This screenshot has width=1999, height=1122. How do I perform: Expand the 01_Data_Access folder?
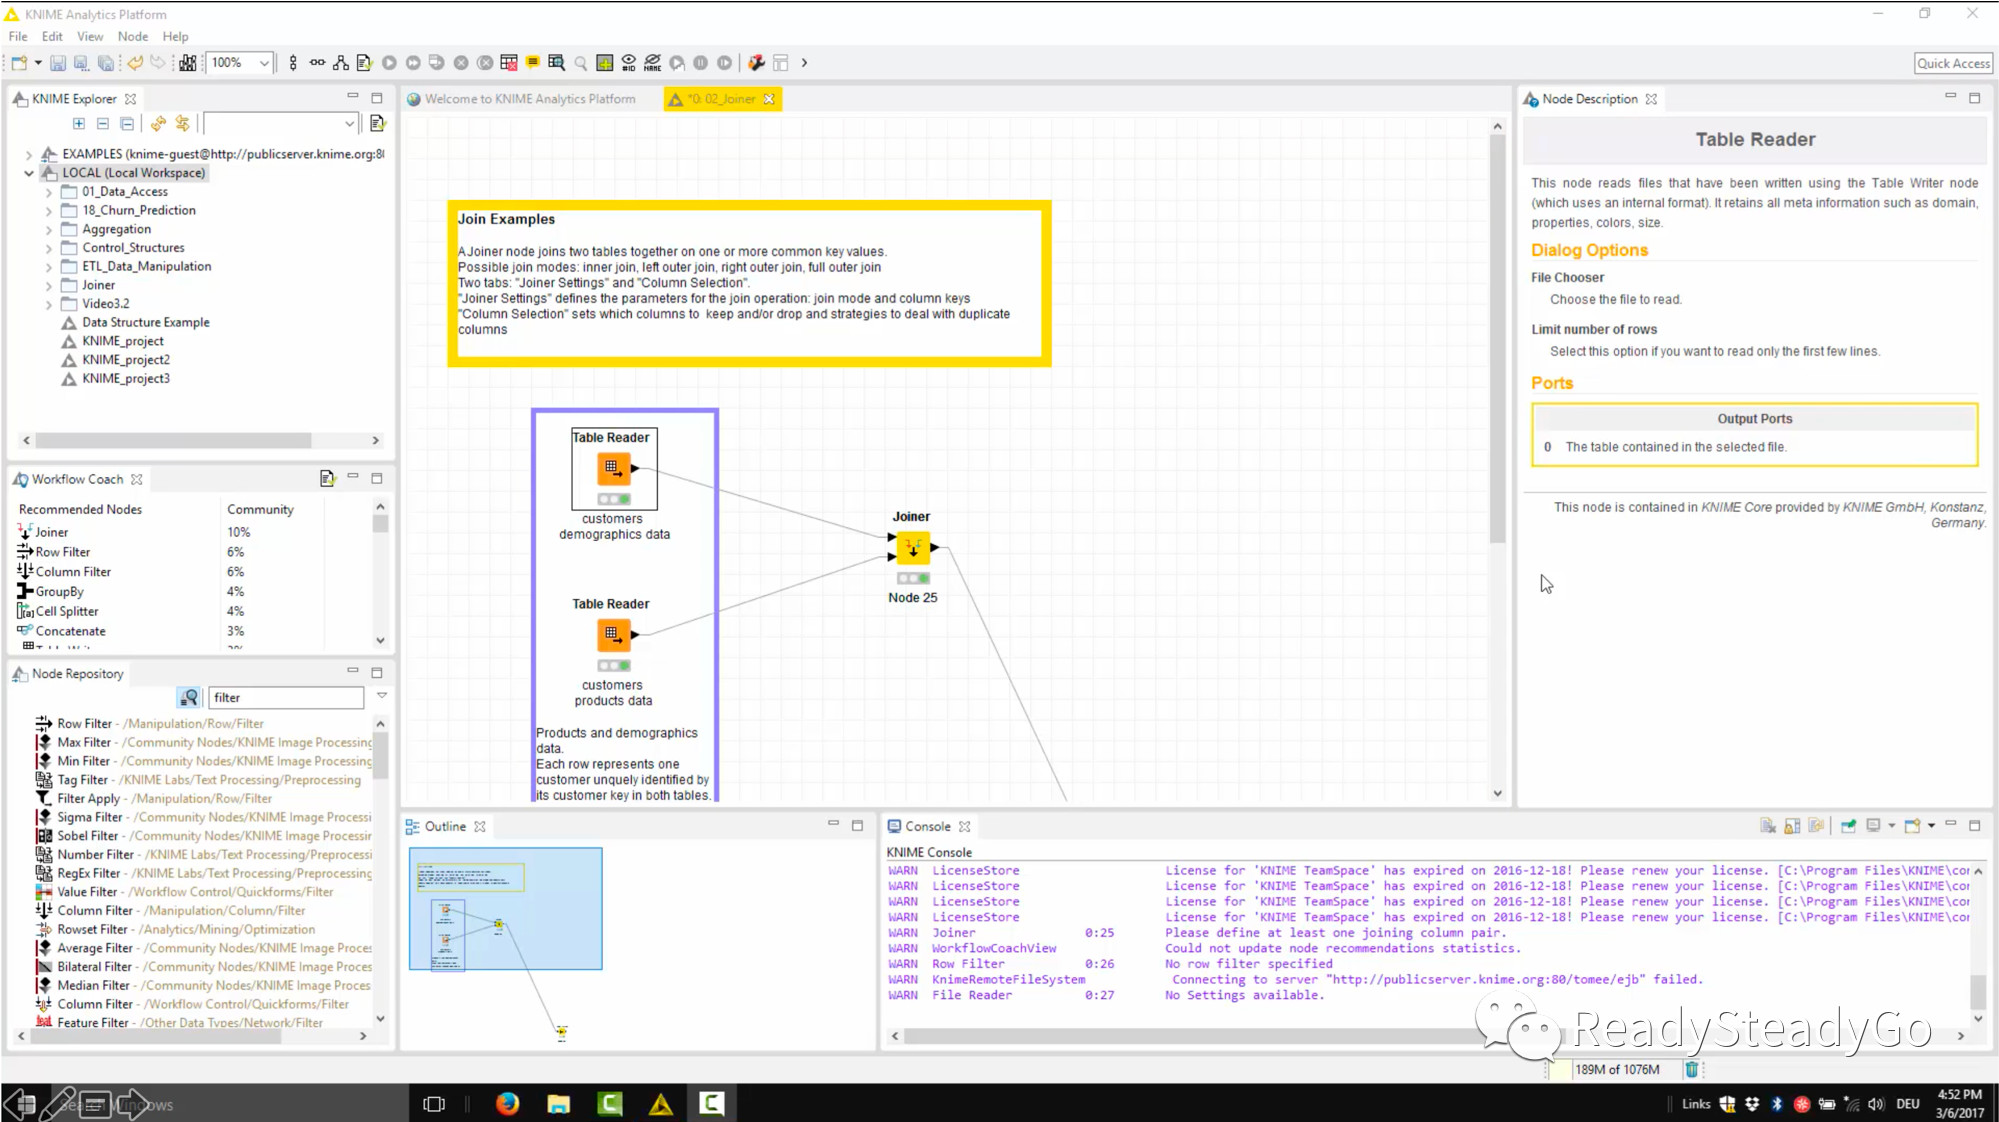tap(48, 192)
